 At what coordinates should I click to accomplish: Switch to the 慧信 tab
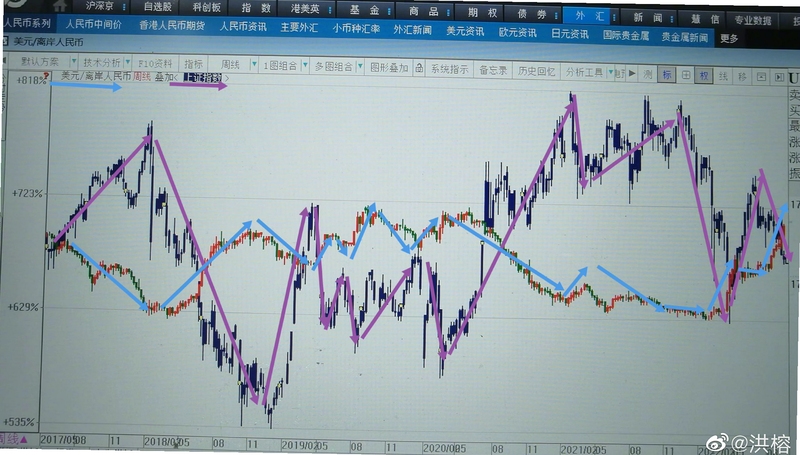(x=705, y=19)
